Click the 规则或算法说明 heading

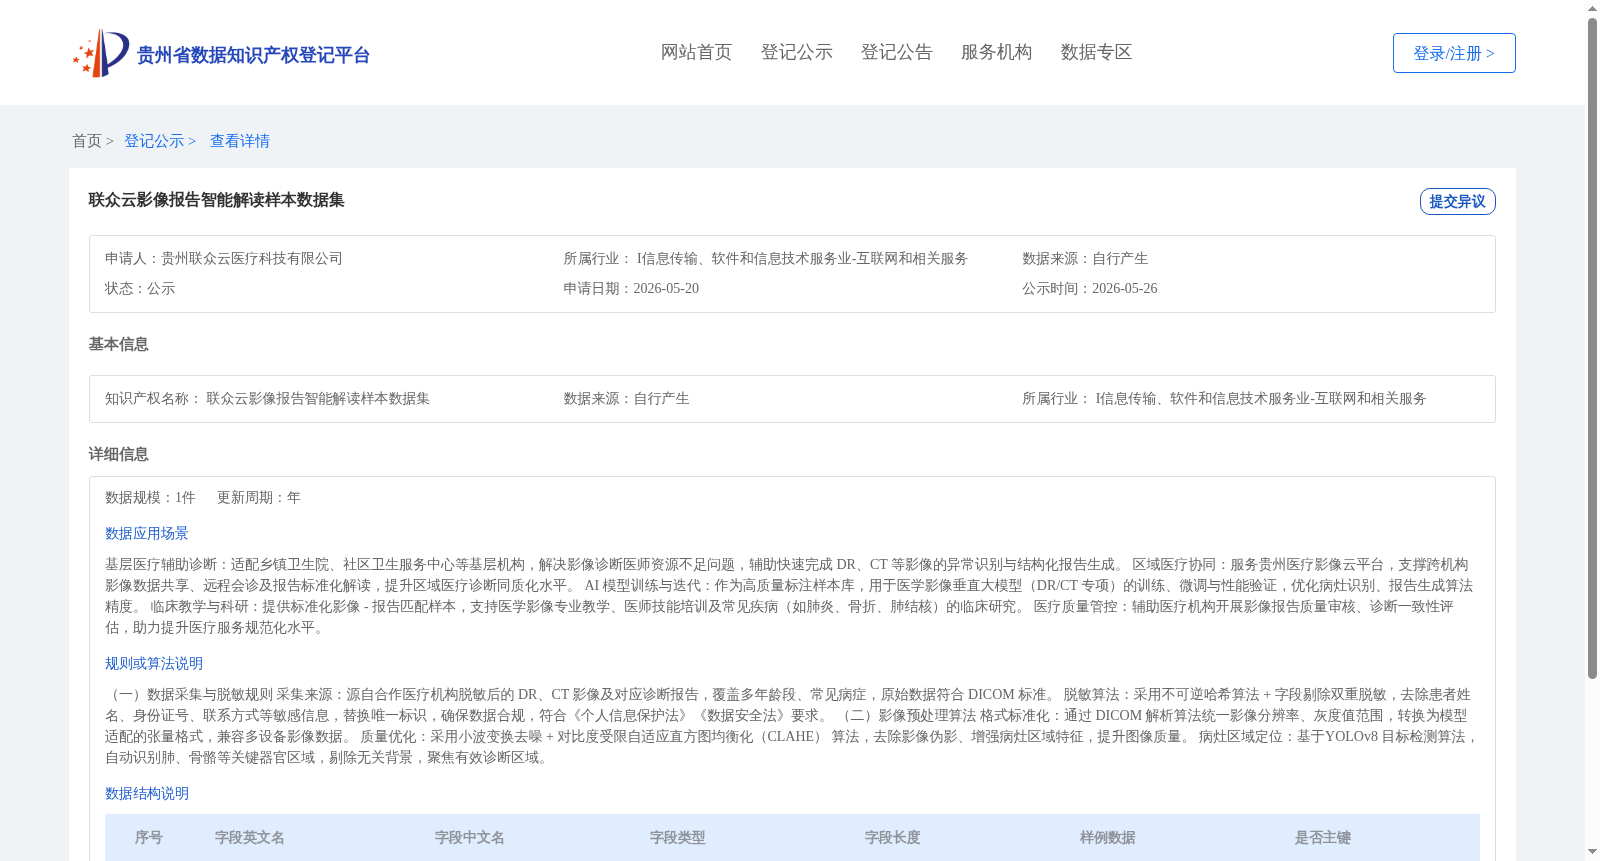point(154,663)
